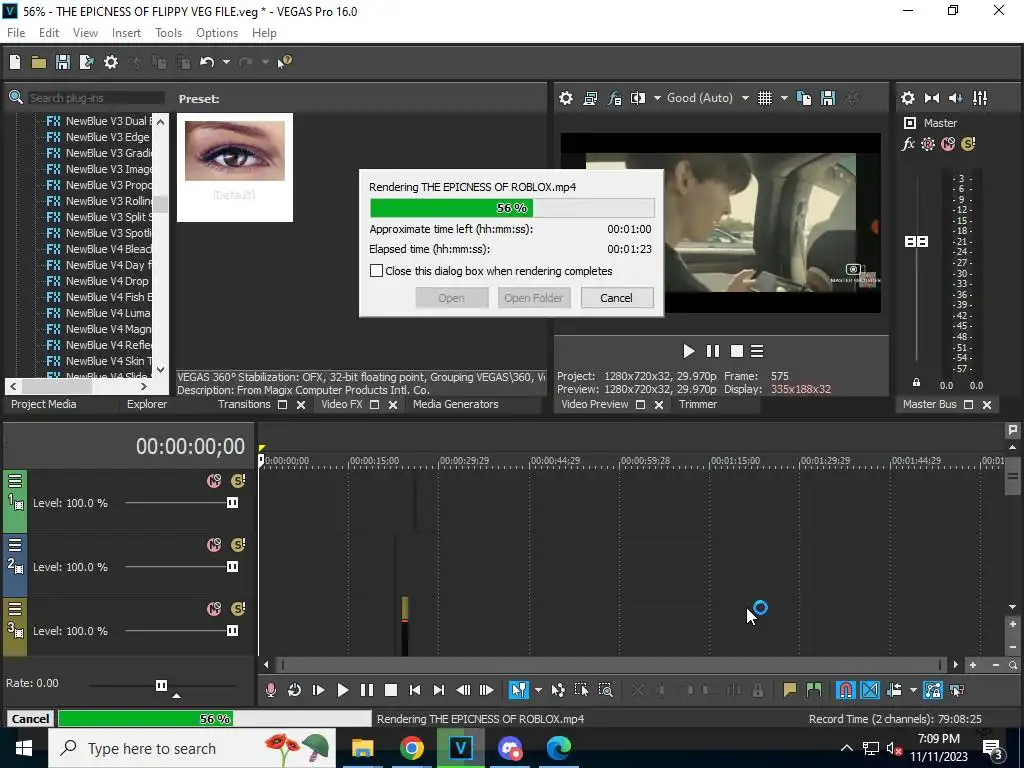The image size is (1024, 768).
Task: Save preview snapshot to file icon
Action: click(x=828, y=98)
